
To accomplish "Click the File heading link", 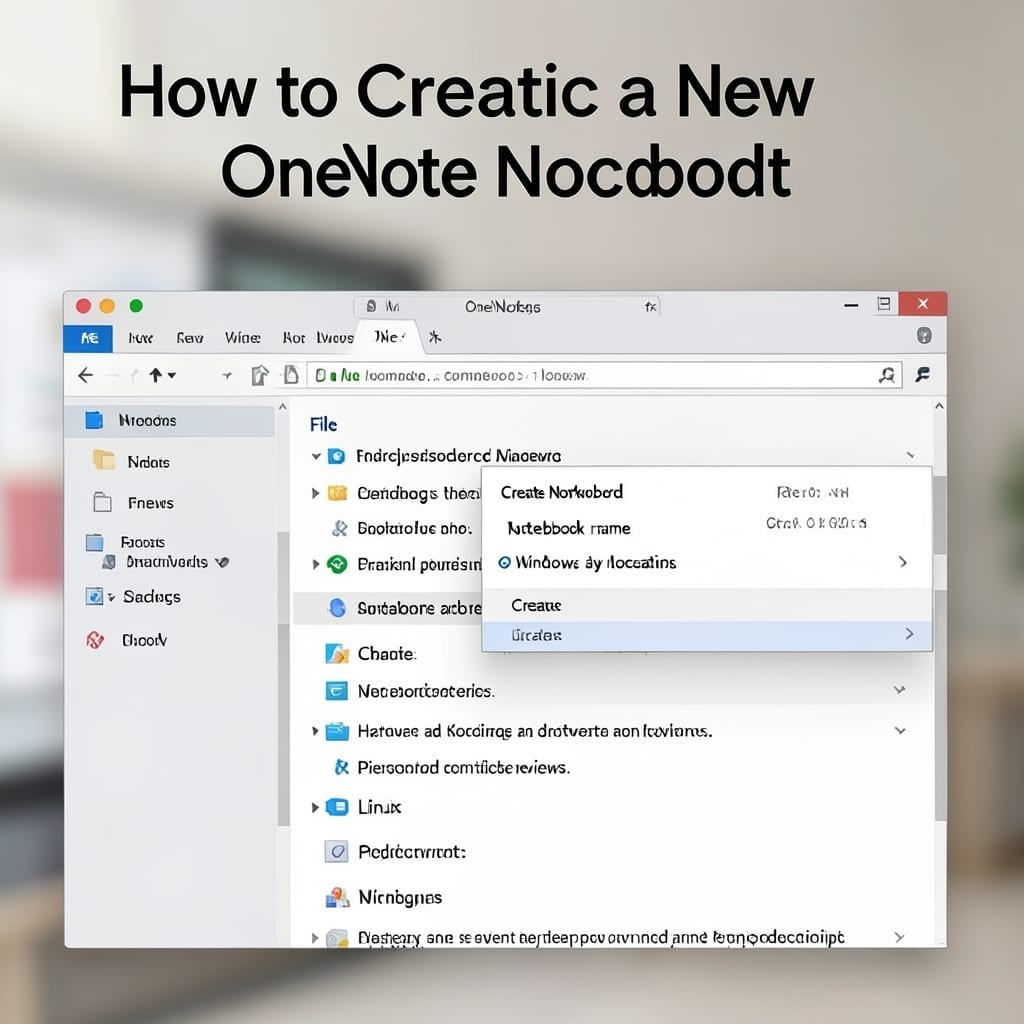I will [x=323, y=424].
